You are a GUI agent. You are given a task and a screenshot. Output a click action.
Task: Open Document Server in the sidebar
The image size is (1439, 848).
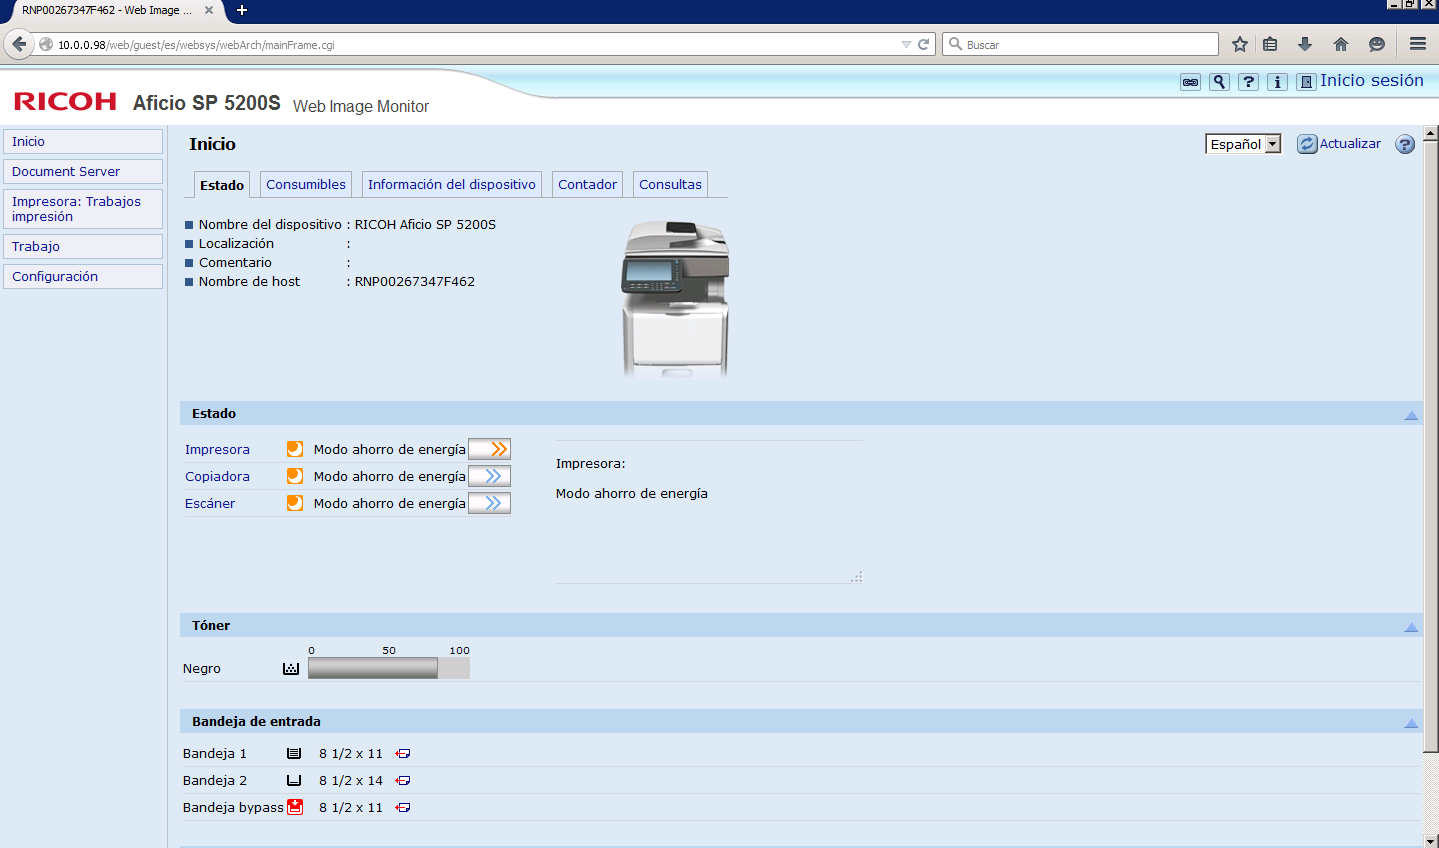click(83, 171)
